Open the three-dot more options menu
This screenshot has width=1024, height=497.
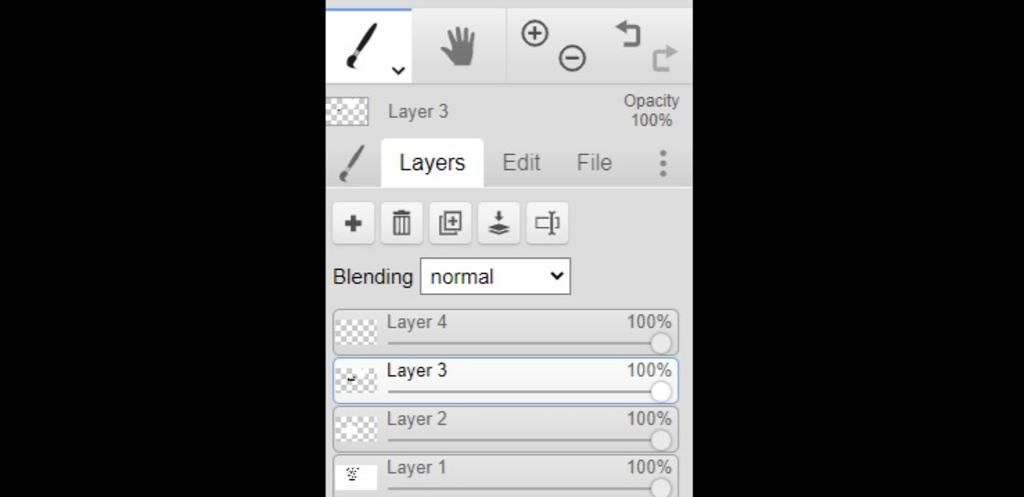(662, 163)
